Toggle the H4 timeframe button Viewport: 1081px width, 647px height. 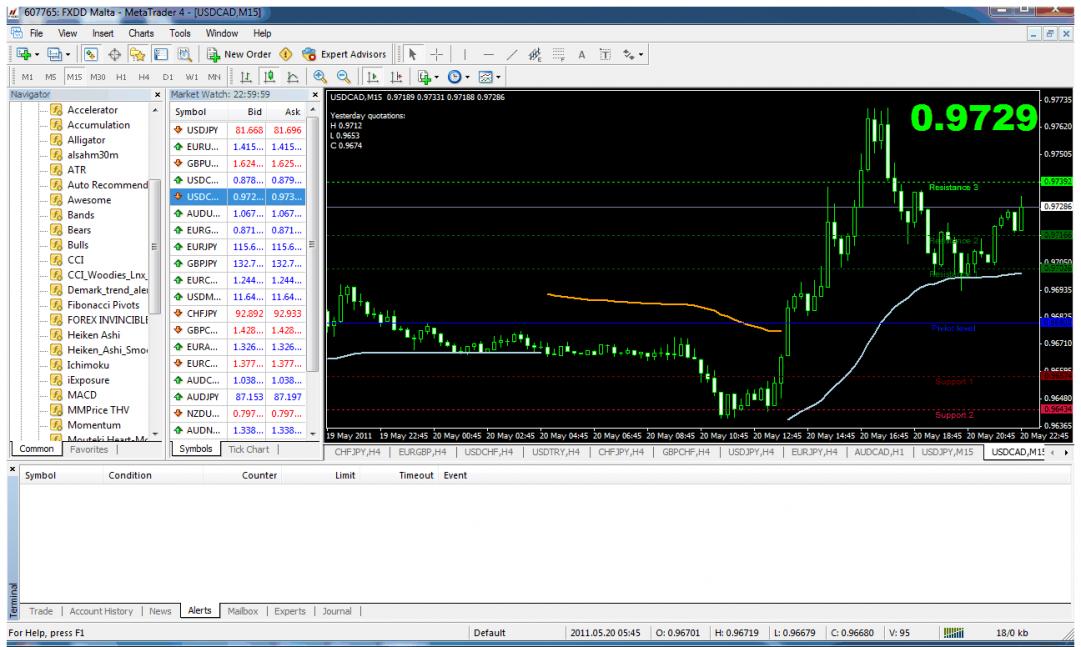click(142, 75)
